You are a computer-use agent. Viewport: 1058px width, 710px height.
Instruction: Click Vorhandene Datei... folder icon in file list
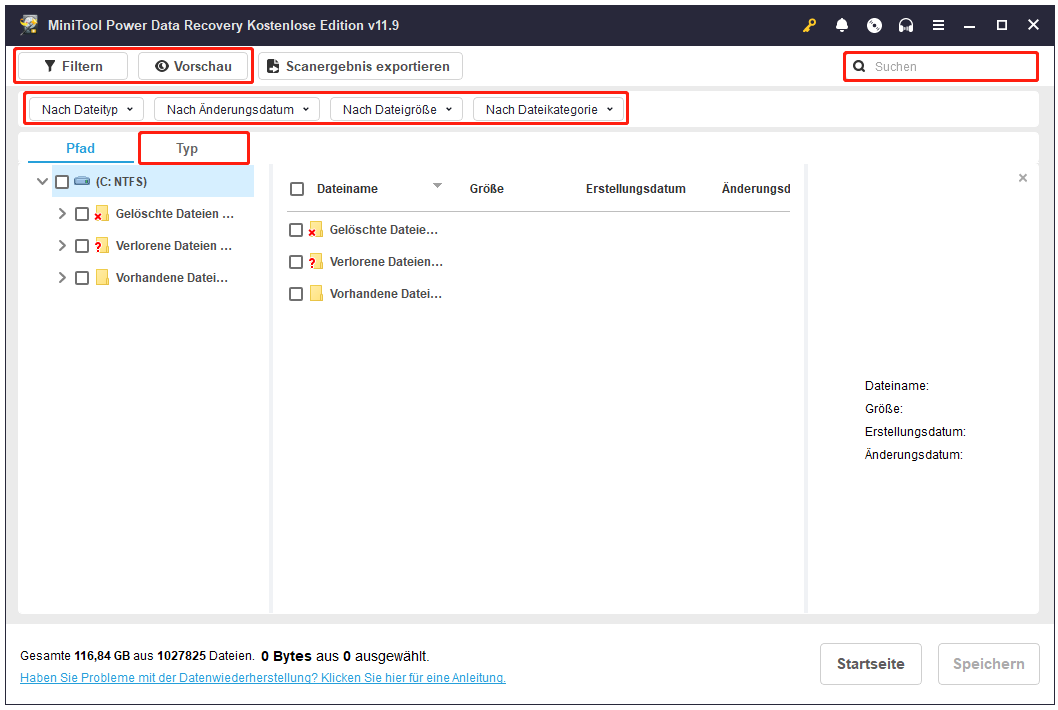coord(316,294)
